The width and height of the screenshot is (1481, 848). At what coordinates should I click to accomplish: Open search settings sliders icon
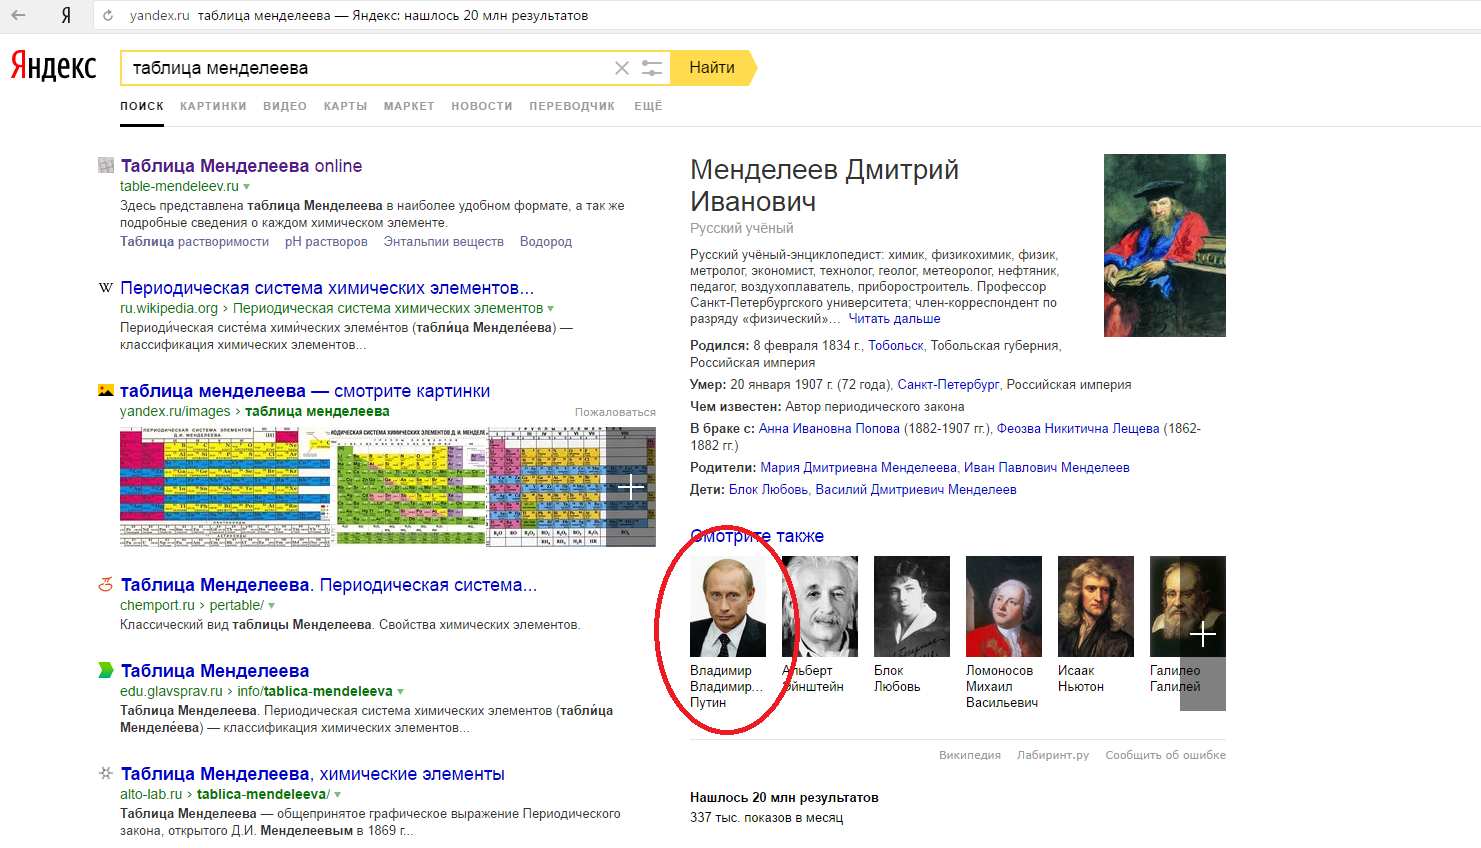pyautogui.click(x=652, y=68)
